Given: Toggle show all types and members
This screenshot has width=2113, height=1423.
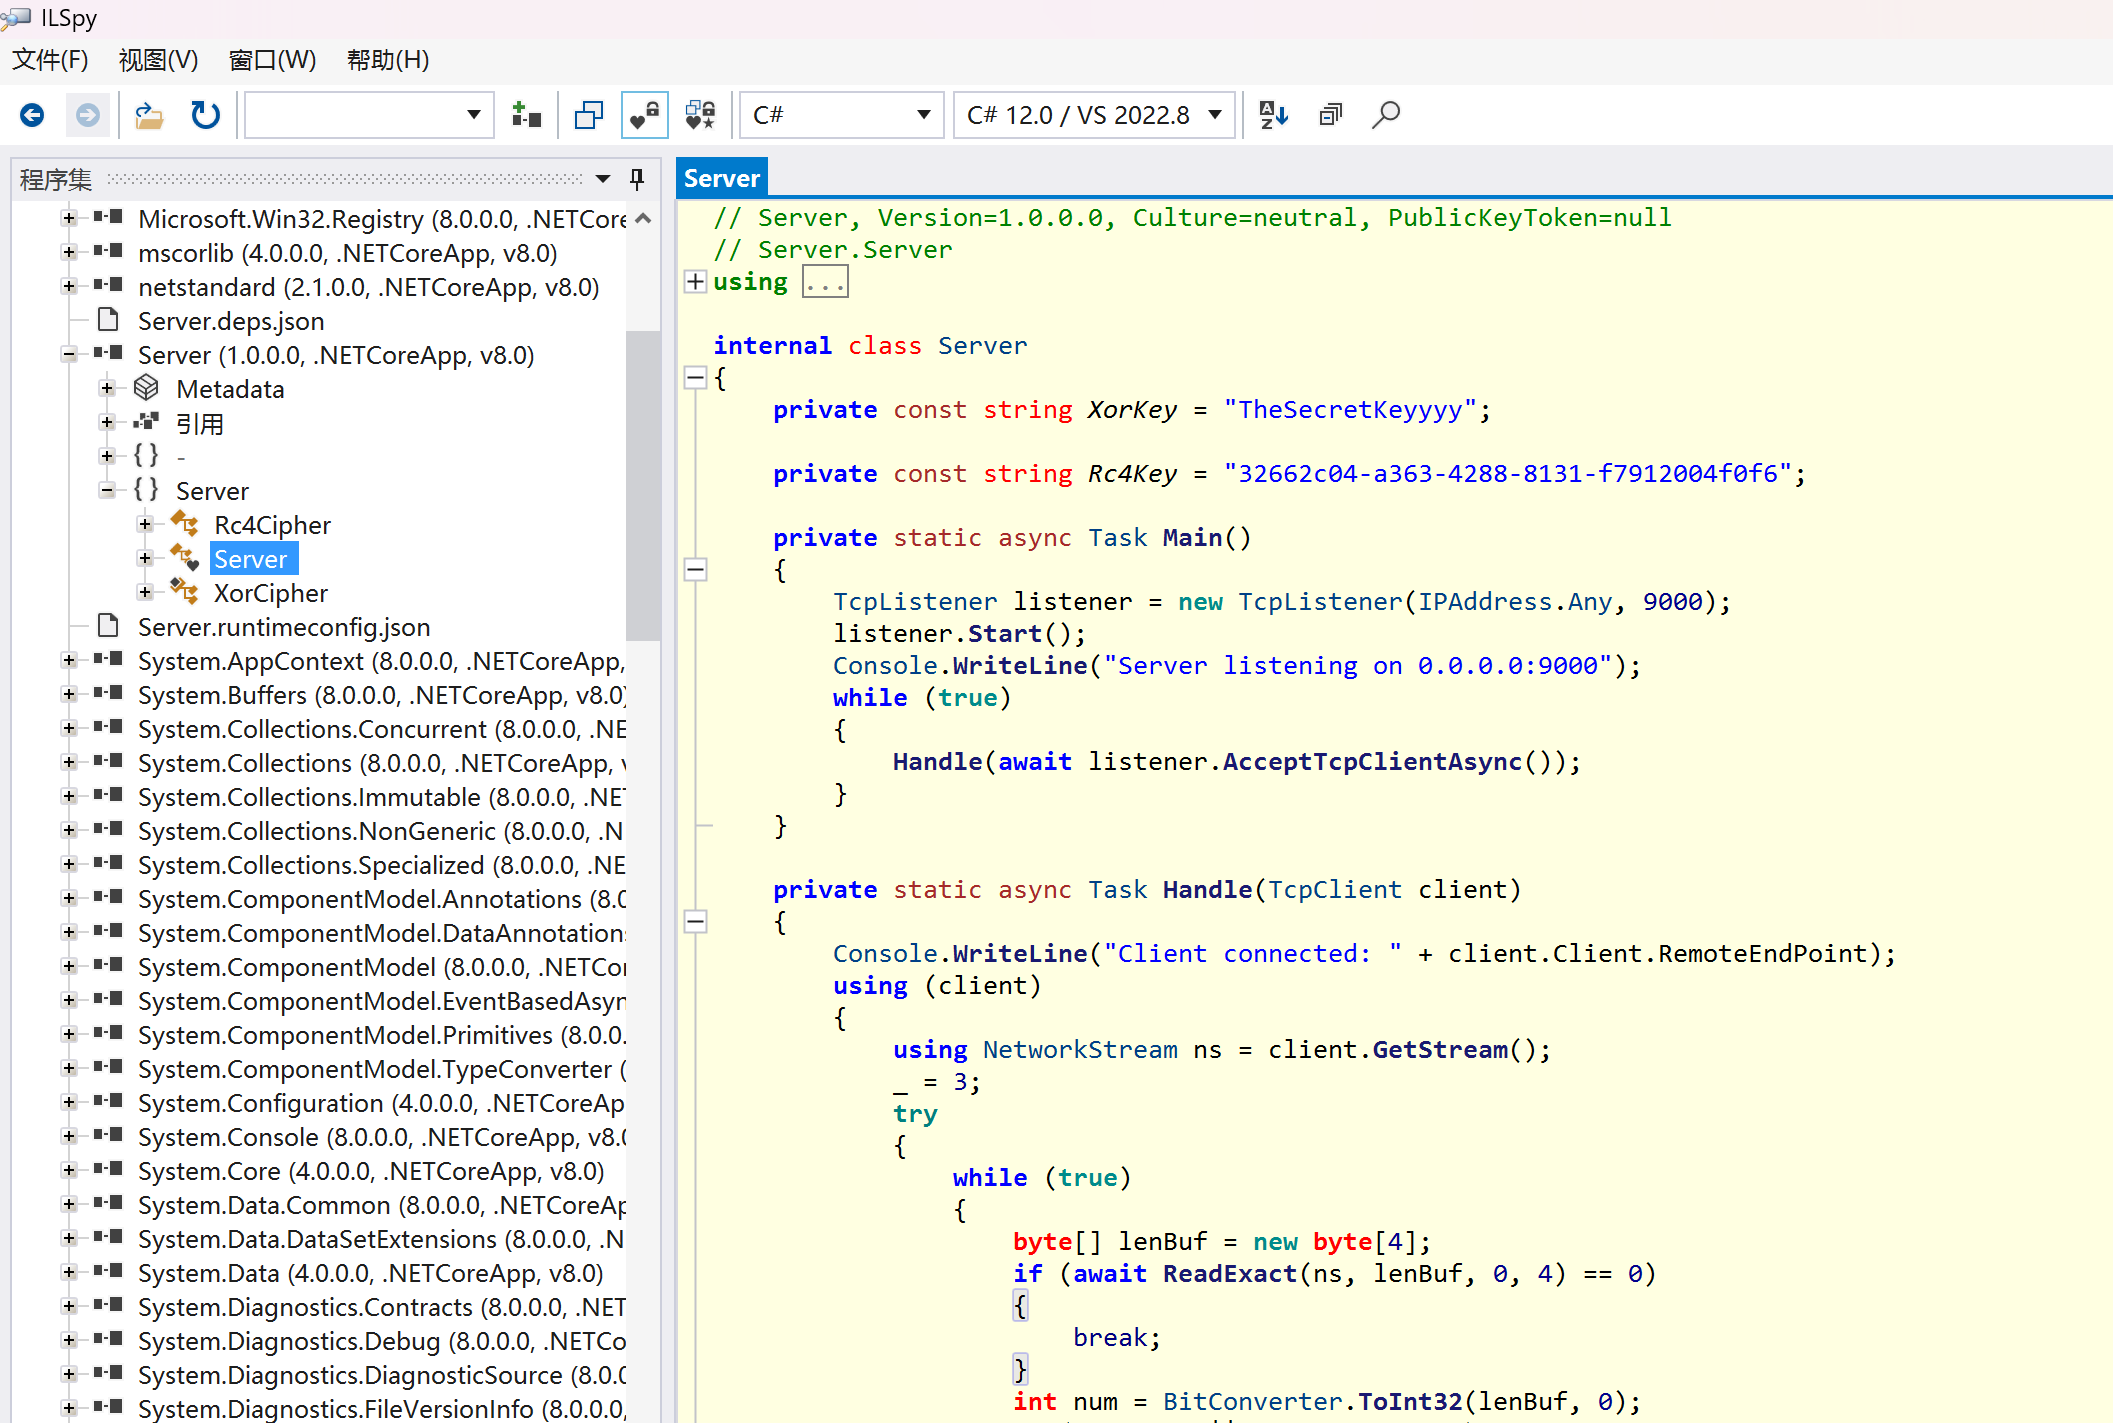Looking at the screenshot, I should 701,115.
